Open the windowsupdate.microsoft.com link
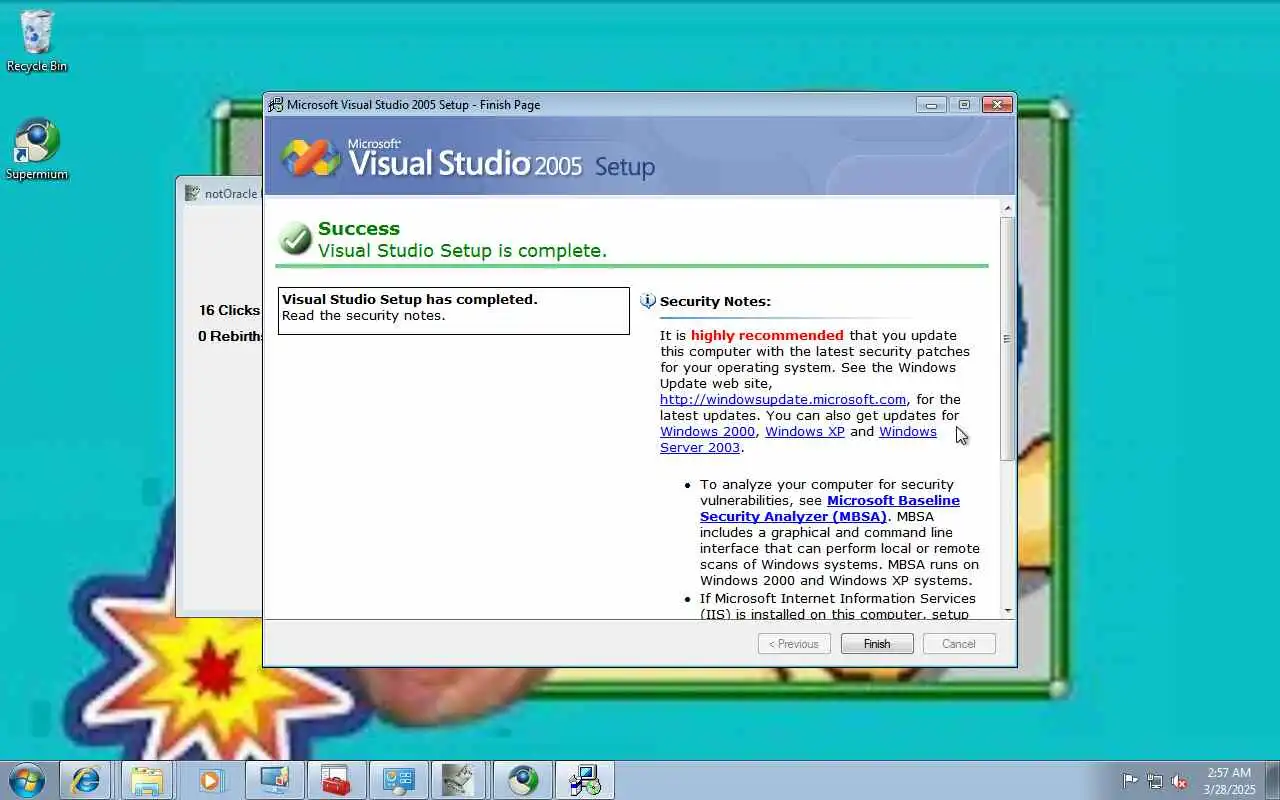The width and height of the screenshot is (1280, 800). pyautogui.click(x=783, y=399)
